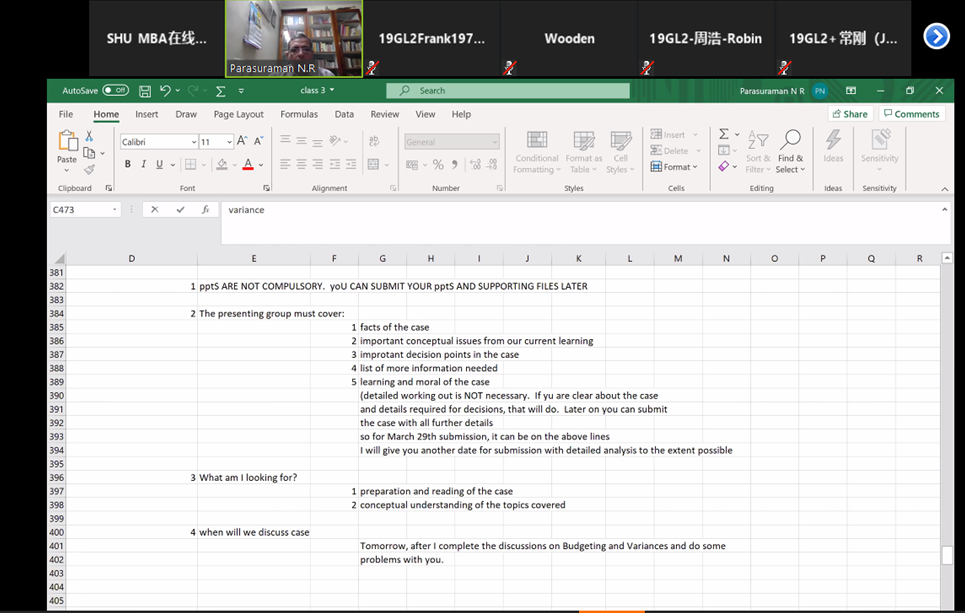Toggle underline formatting
Image resolution: width=965 pixels, height=613 pixels.
click(159, 164)
